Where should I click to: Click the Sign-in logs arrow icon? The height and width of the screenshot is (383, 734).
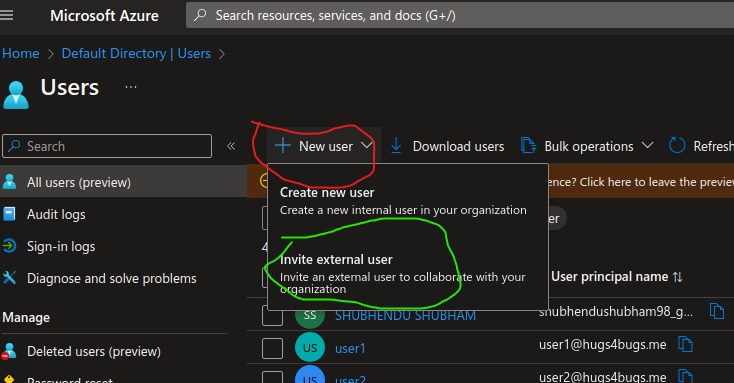(x=9, y=246)
